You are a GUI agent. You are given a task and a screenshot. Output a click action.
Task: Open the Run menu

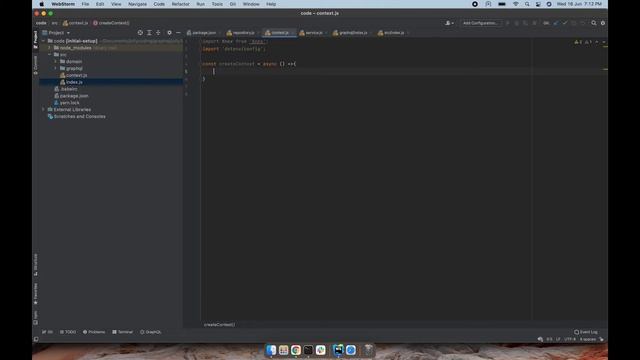click(x=200, y=4)
